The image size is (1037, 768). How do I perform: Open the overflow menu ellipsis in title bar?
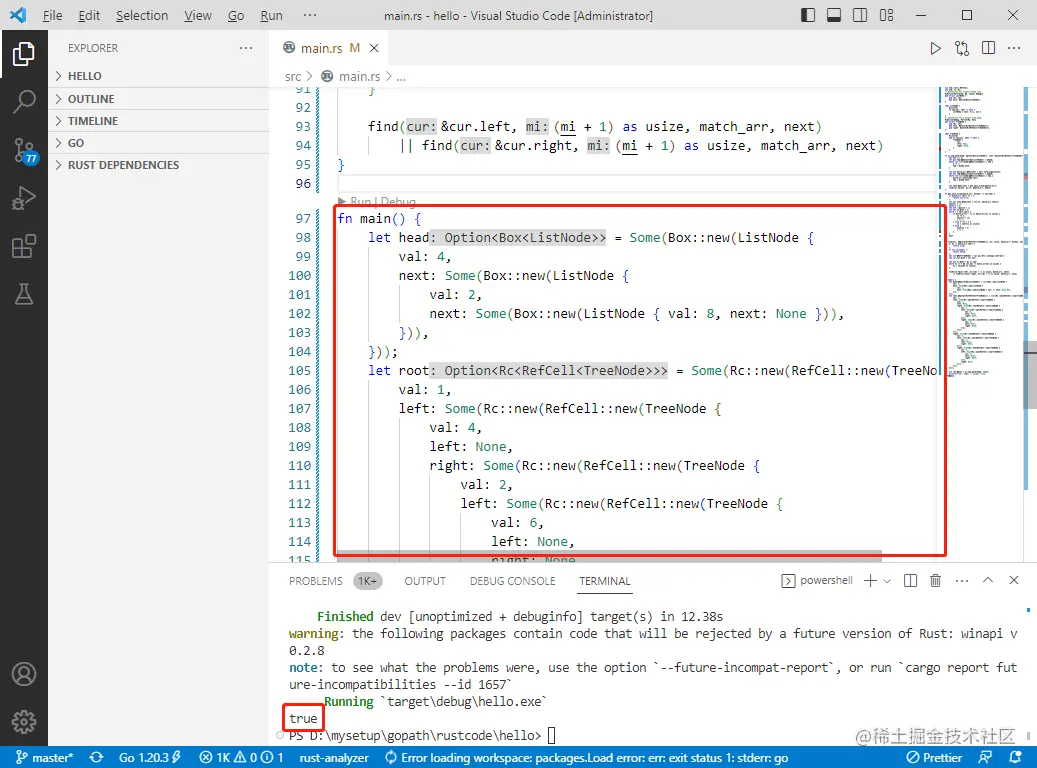(x=310, y=15)
